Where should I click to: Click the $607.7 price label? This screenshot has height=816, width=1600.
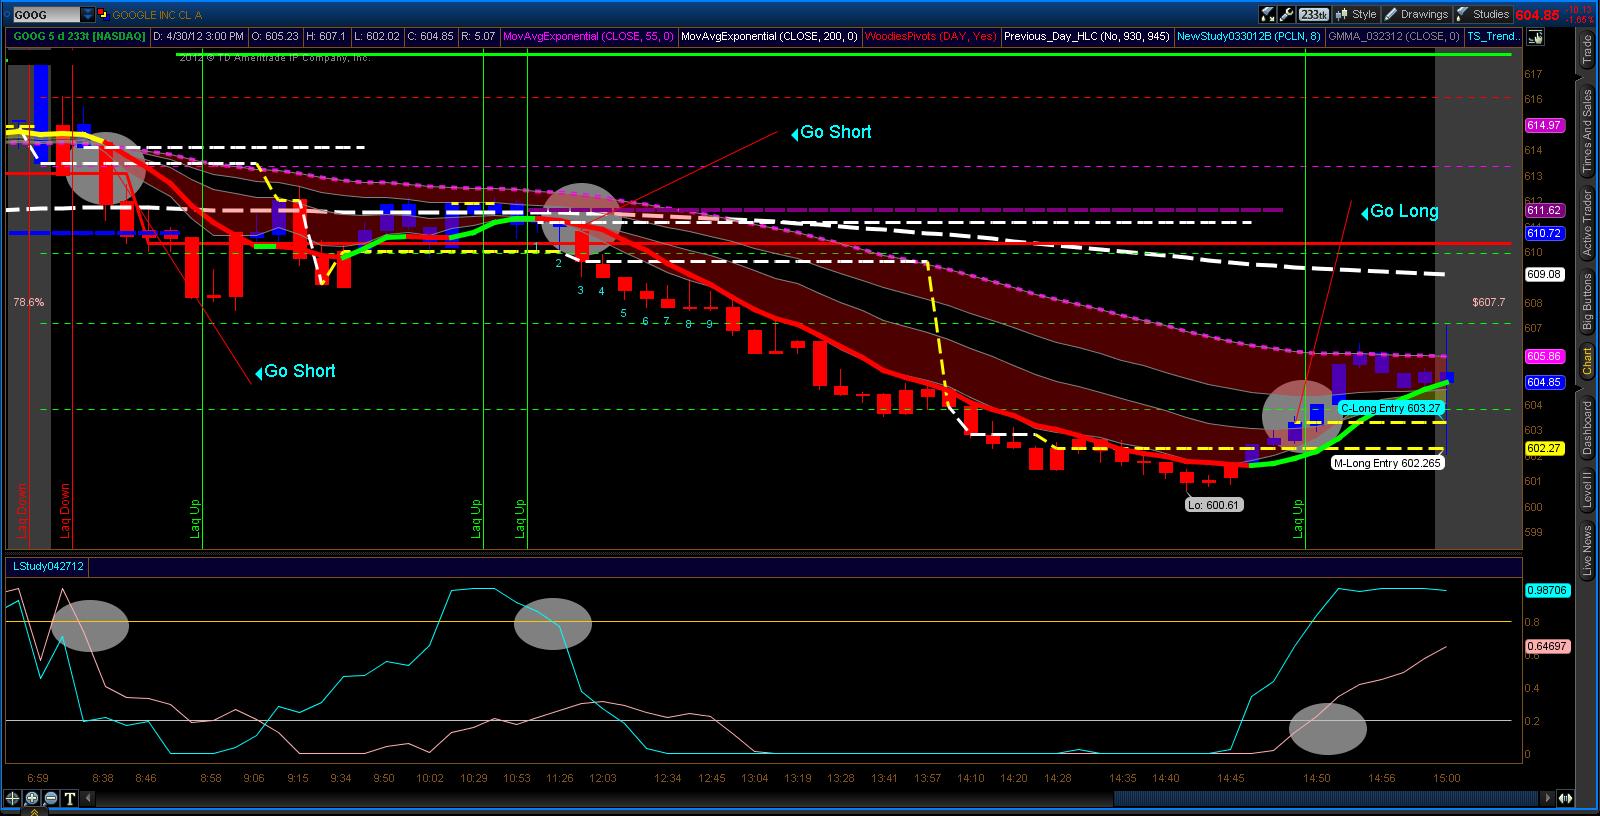[1488, 302]
